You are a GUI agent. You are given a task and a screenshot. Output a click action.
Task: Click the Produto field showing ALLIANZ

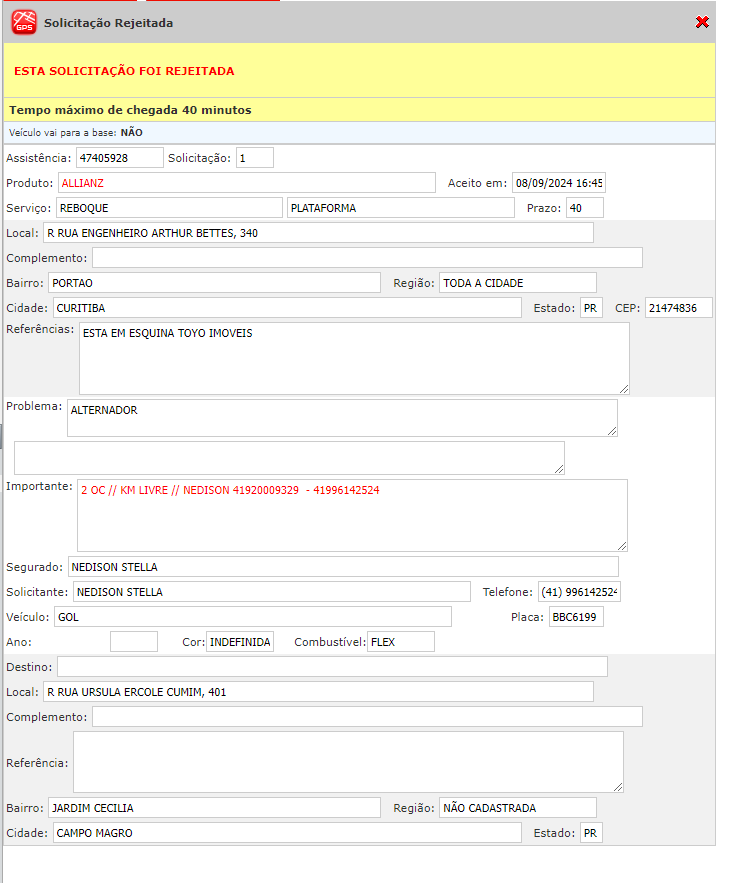coord(246,183)
